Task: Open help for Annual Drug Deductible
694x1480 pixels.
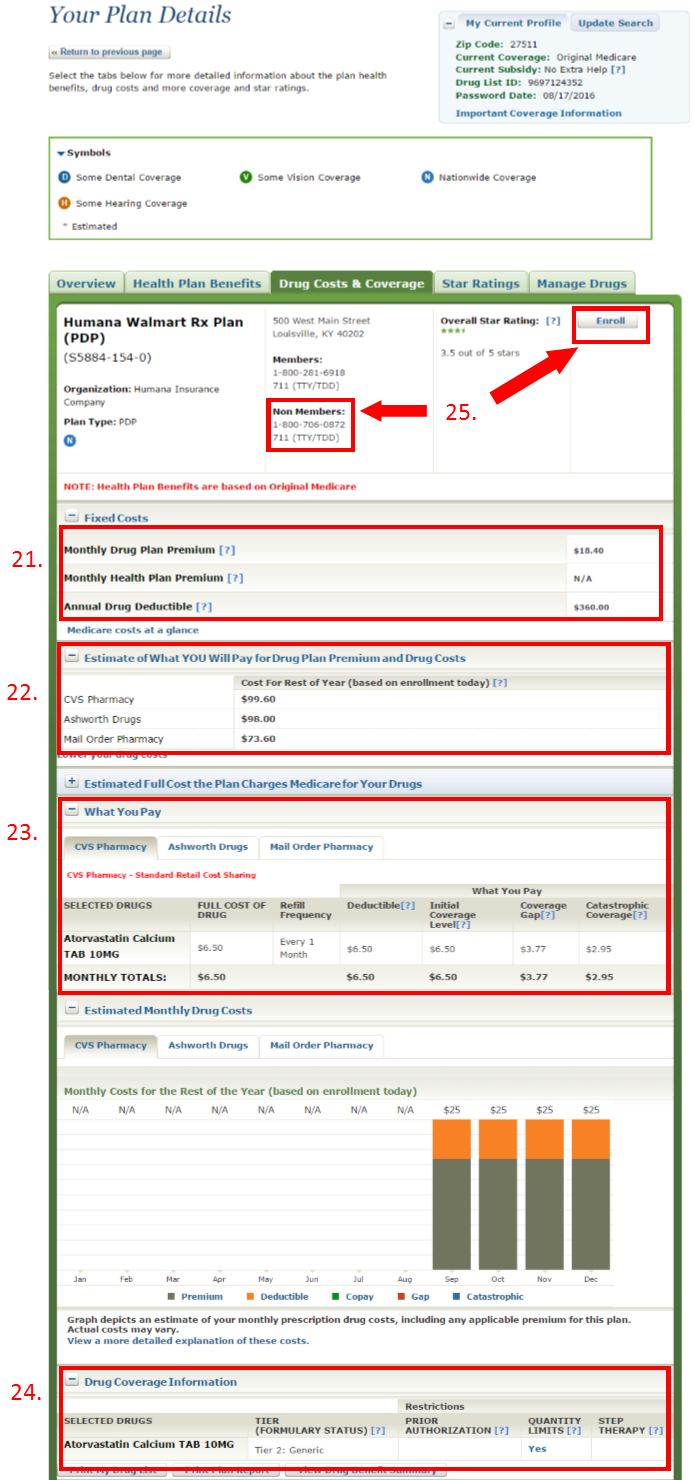Action: click(x=204, y=606)
